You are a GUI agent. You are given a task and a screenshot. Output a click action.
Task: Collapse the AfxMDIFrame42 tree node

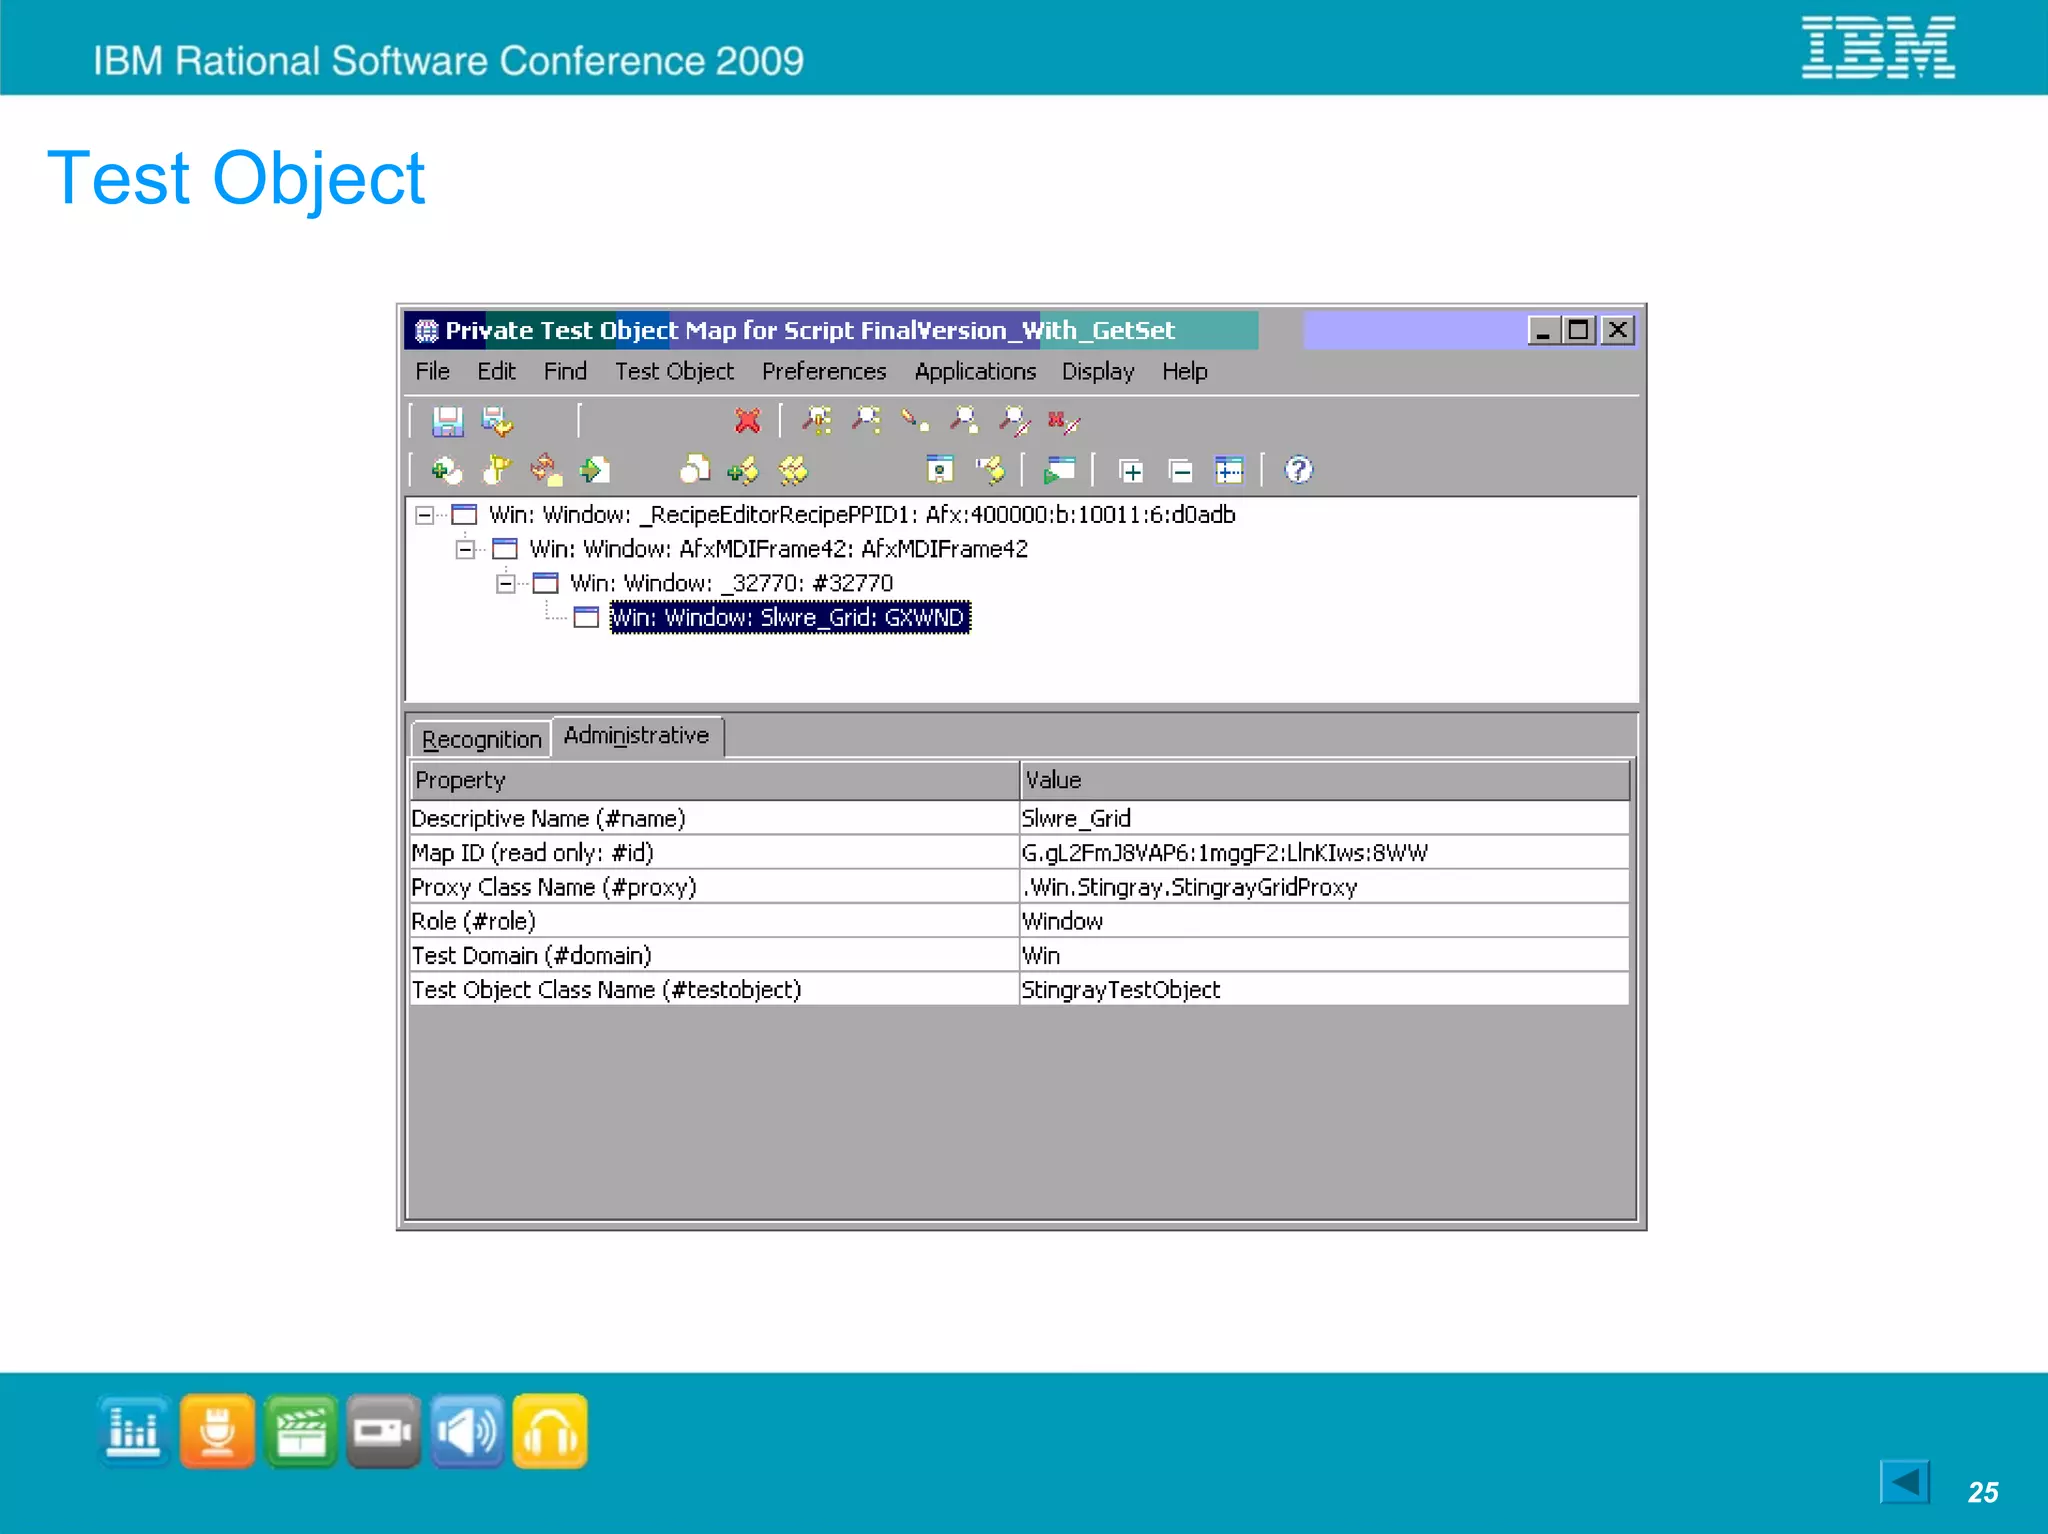(x=465, y=549)
